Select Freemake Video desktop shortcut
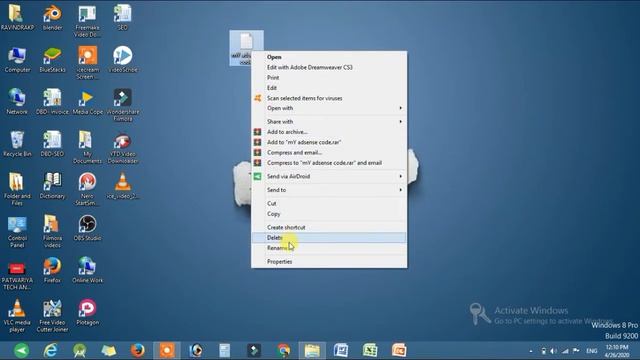 tap(87, 21)
